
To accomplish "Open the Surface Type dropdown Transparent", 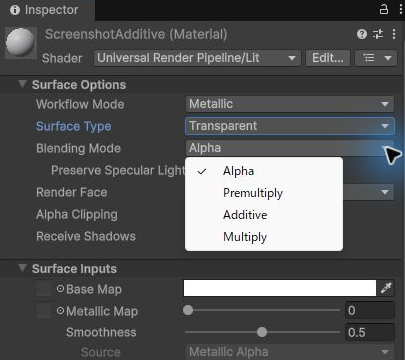I will pyautogui.click(x=290, y=126).
